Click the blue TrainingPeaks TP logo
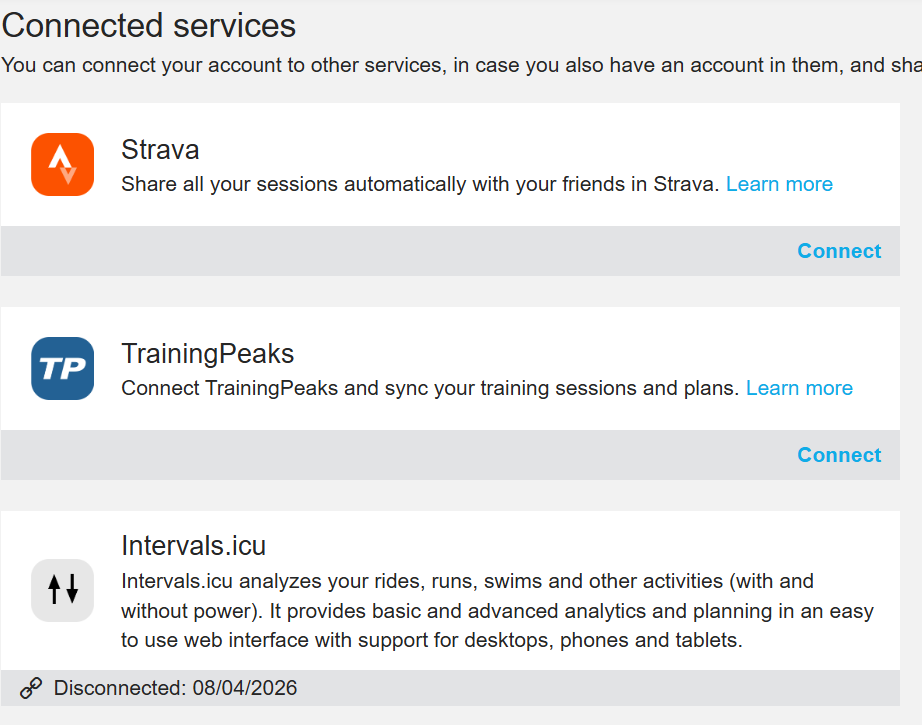922x725 pixels. 62,369
